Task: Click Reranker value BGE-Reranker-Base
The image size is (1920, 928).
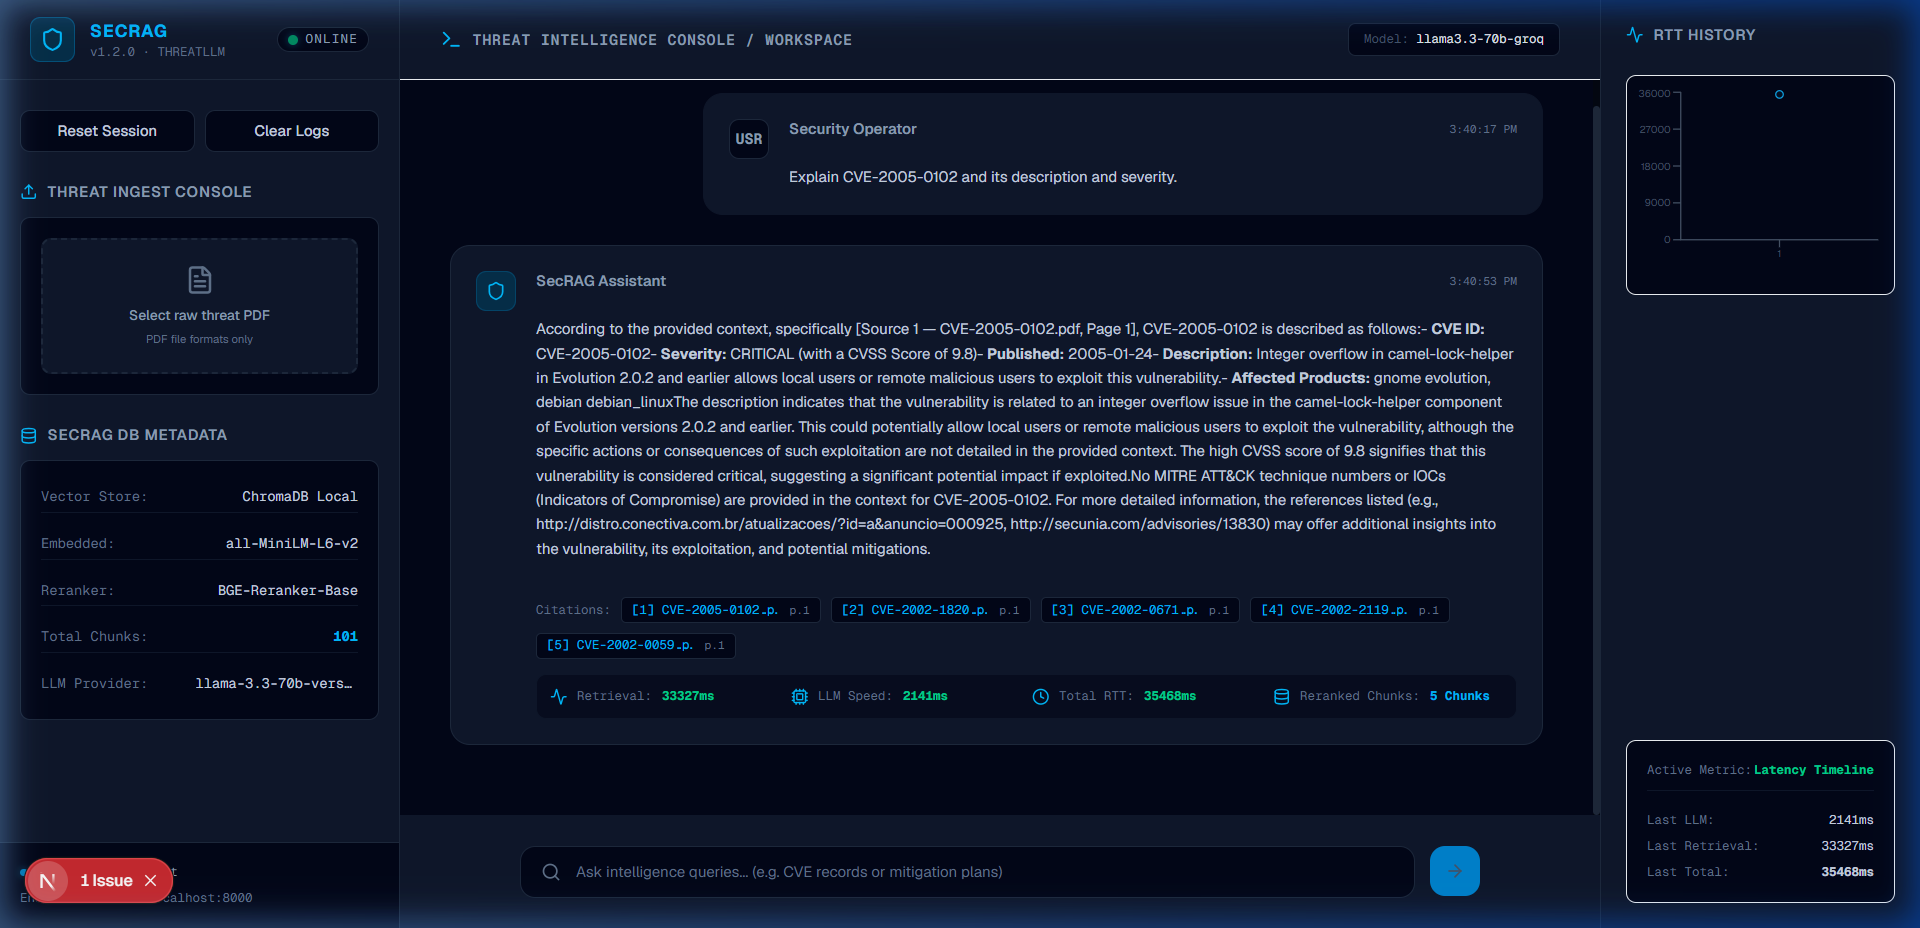Action: (x=288, y=591)
